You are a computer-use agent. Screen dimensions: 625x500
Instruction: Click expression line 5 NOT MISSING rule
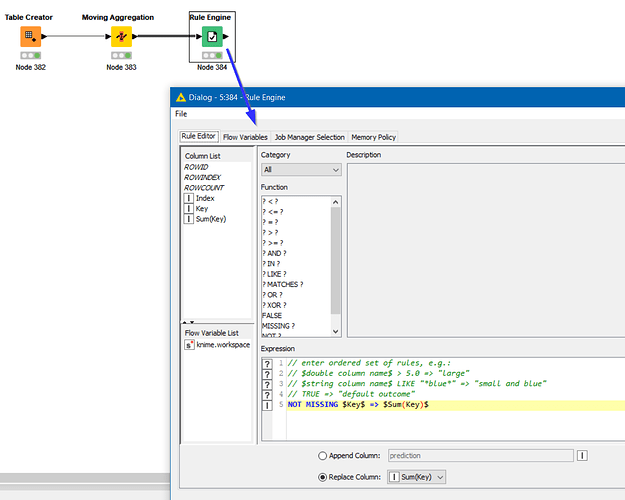pyautogui.click(x=358, y=405)
